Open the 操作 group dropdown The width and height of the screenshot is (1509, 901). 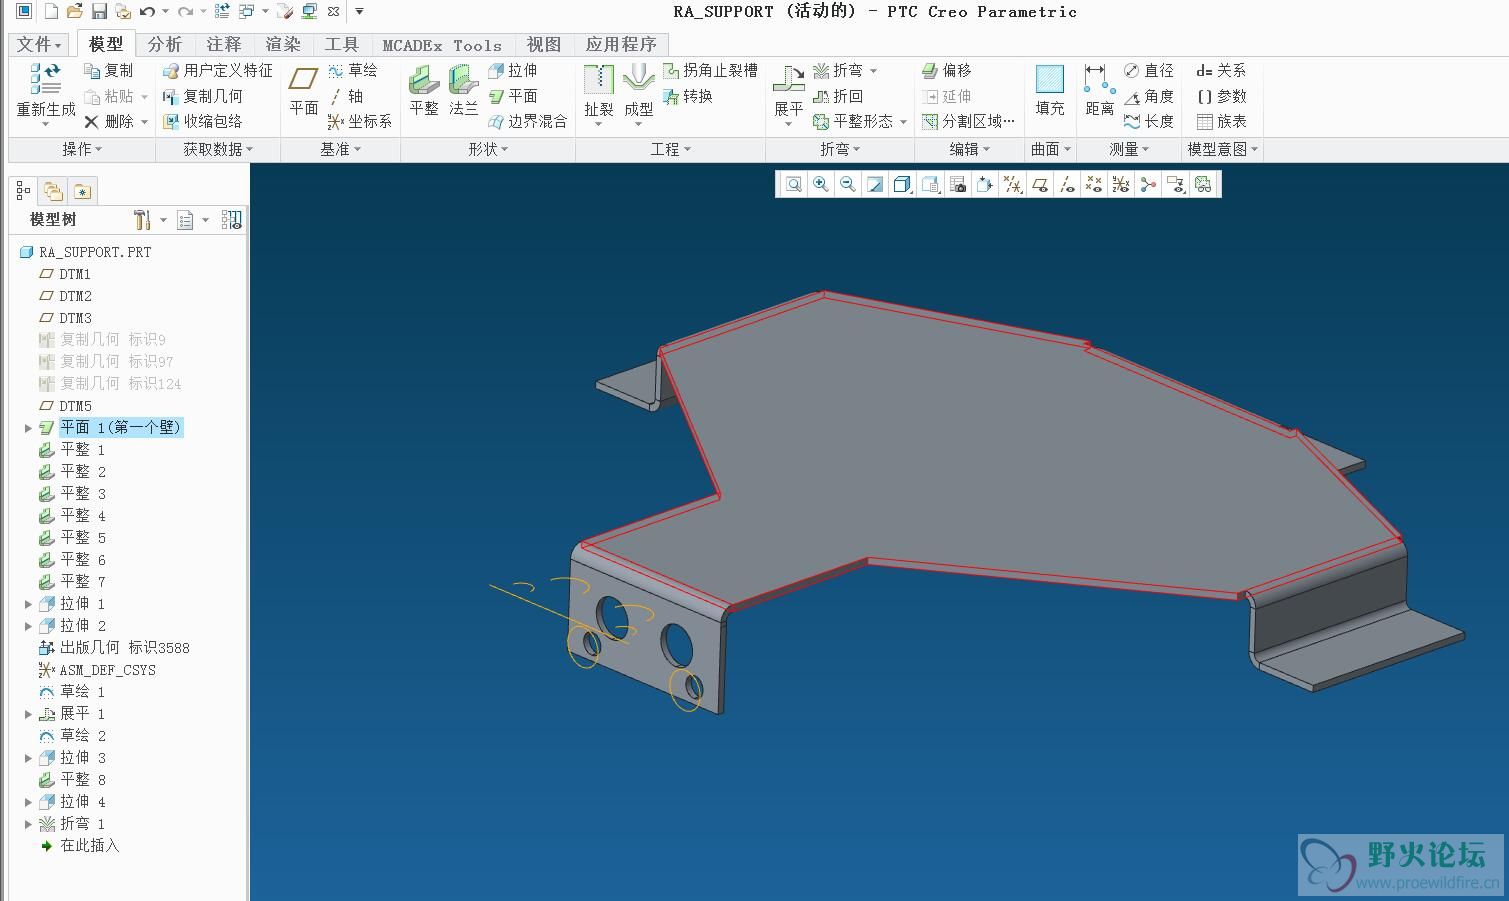(82, 149)
